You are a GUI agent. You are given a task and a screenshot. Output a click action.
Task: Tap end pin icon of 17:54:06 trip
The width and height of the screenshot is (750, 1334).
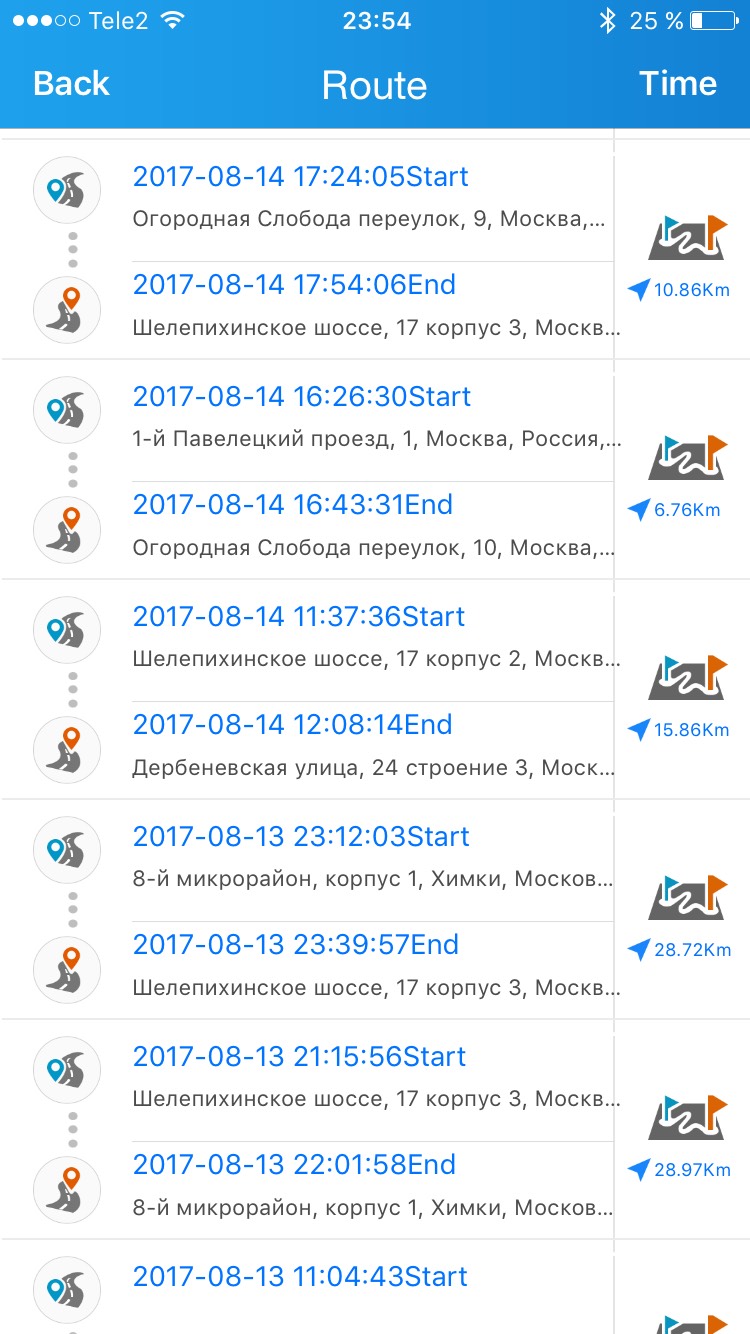67,310
